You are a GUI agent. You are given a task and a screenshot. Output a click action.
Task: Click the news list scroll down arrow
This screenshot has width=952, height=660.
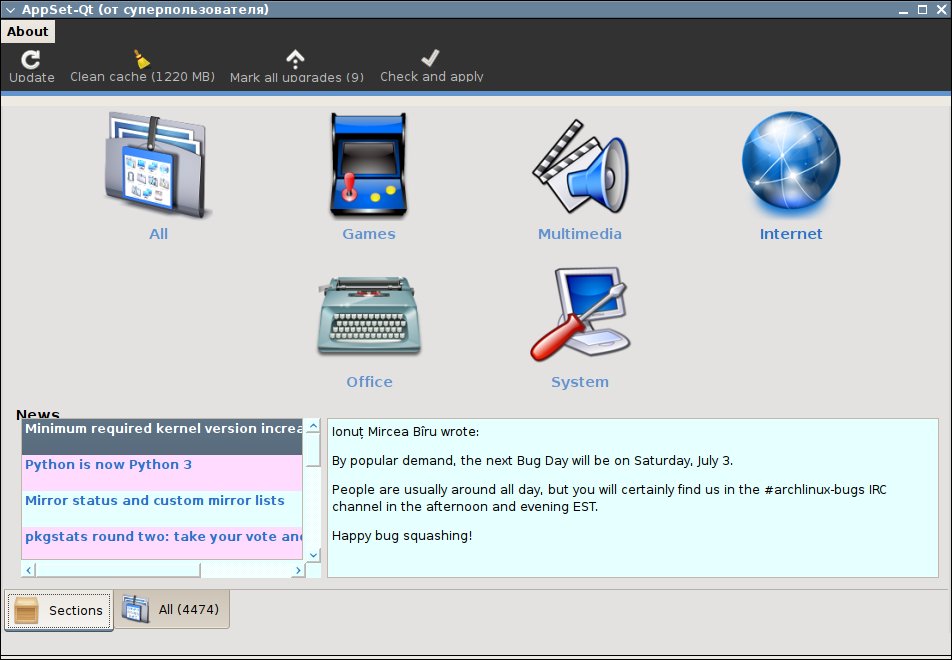pyautogui.click(x=313, y=554)
